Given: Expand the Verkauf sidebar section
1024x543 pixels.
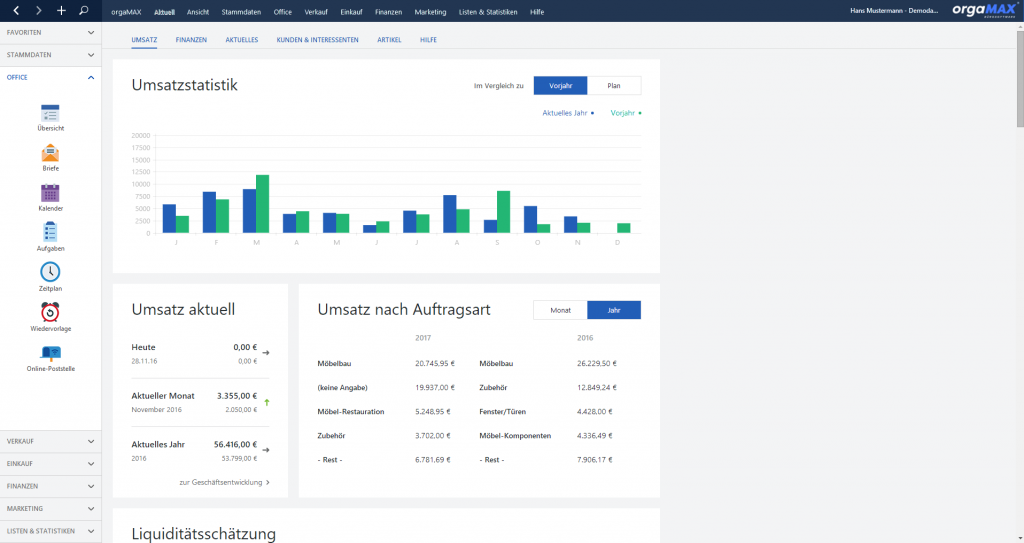Looking at the screenshot, I should click(50, 442).
